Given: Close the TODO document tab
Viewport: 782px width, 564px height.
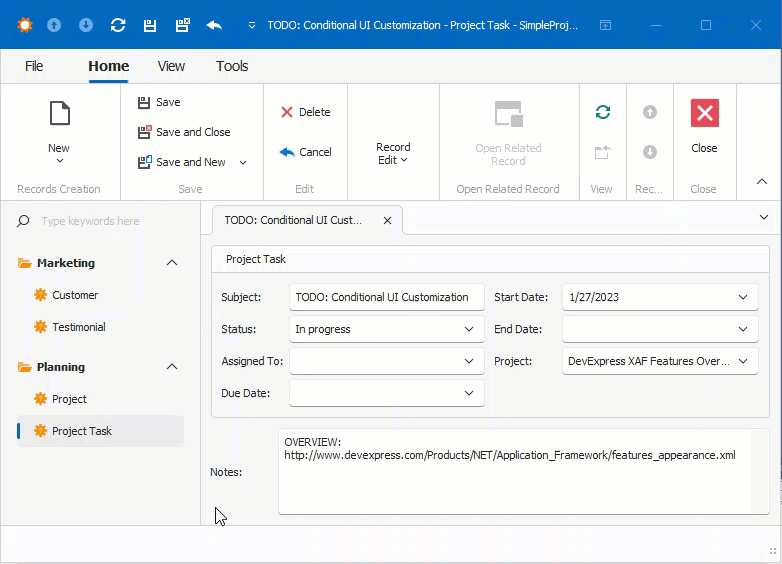Looking at the screenshot, I should pos(387,220).
